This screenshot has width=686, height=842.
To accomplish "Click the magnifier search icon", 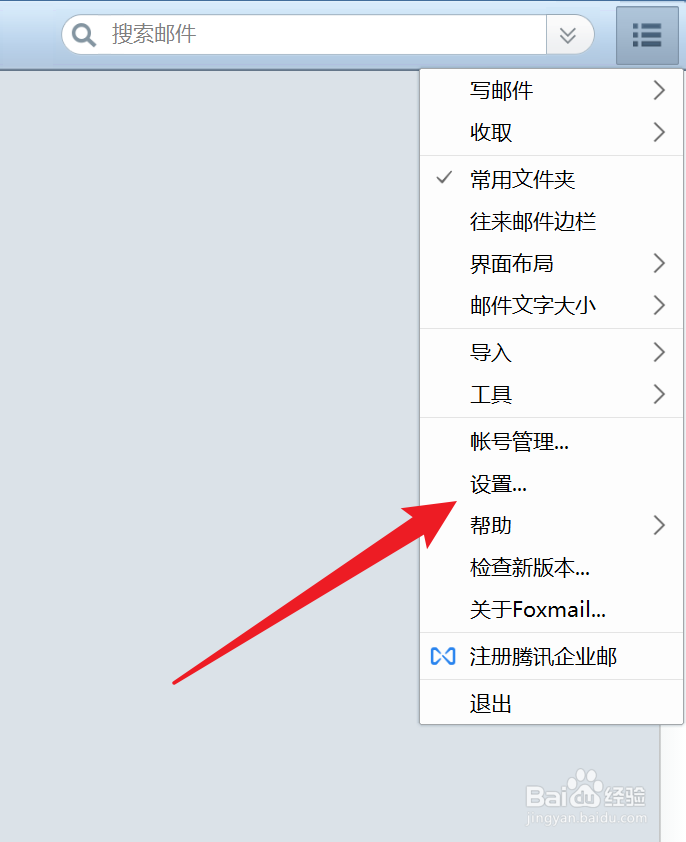I will [x=84, y=35].
